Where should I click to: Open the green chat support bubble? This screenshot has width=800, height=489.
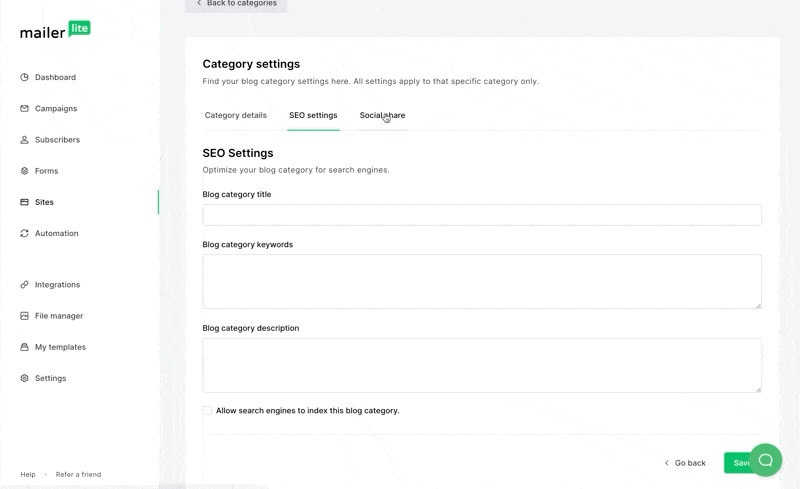(765, 460)
